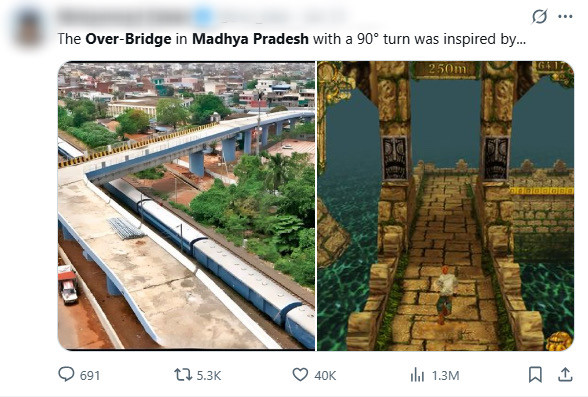Open the Grok explain-this-post icon
The height and width of the screenshot is (397, 588).
click(539, 16)
